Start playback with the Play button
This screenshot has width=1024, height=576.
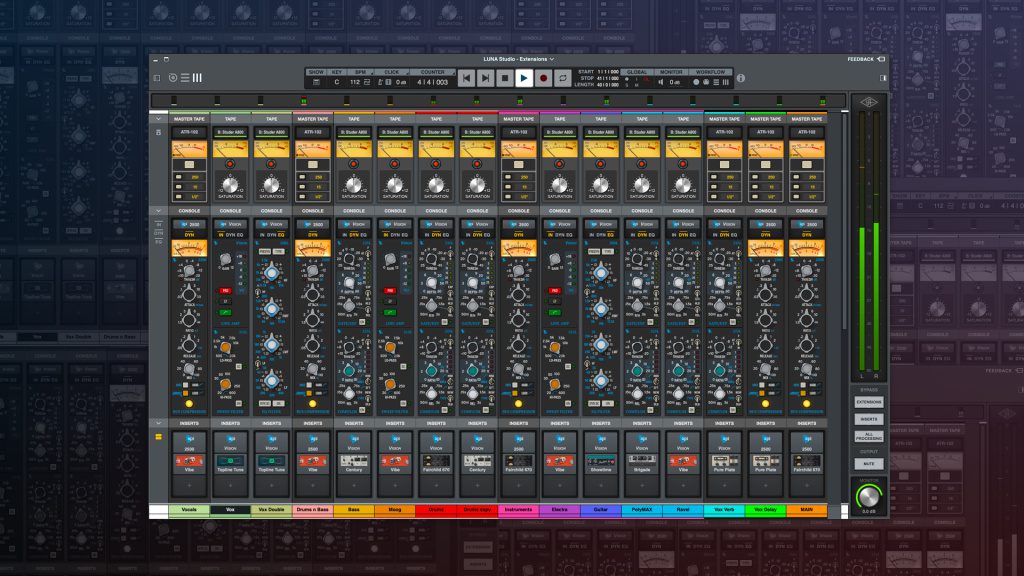click(524, 78)
